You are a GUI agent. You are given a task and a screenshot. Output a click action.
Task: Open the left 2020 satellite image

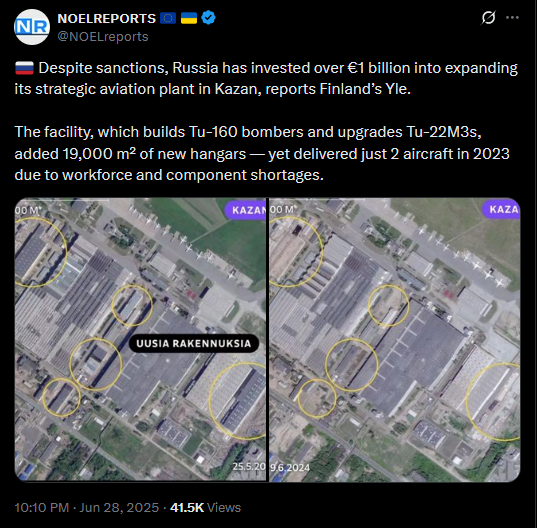pyautogui.click(x=140, y=340)
